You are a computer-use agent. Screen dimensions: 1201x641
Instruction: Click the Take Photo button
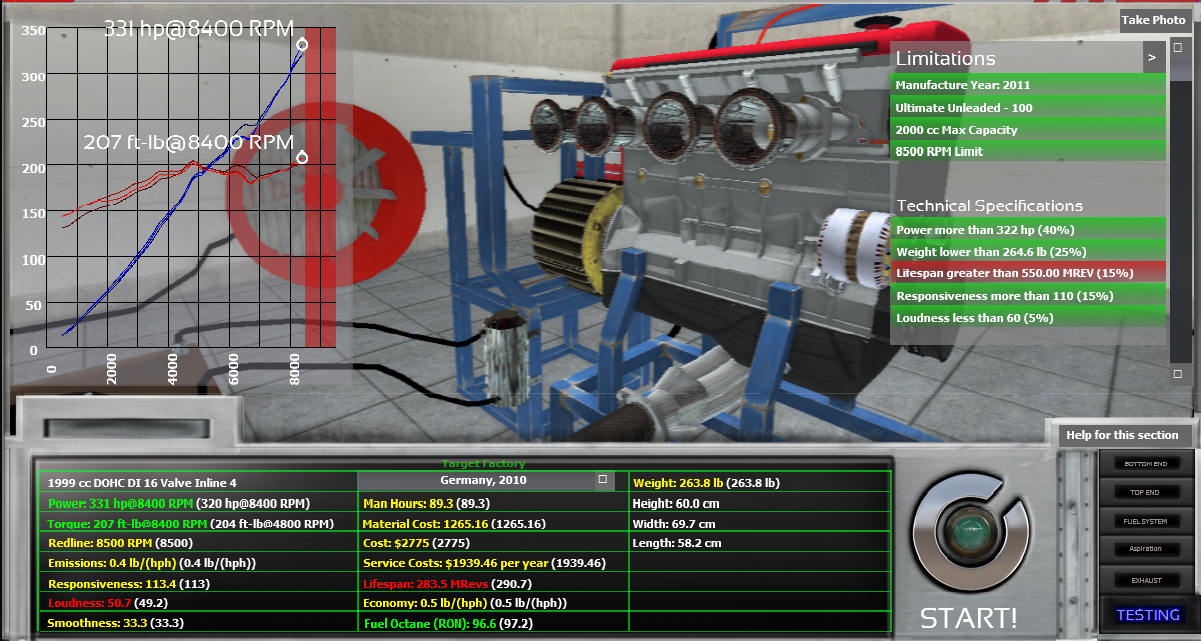[1153, 20]
